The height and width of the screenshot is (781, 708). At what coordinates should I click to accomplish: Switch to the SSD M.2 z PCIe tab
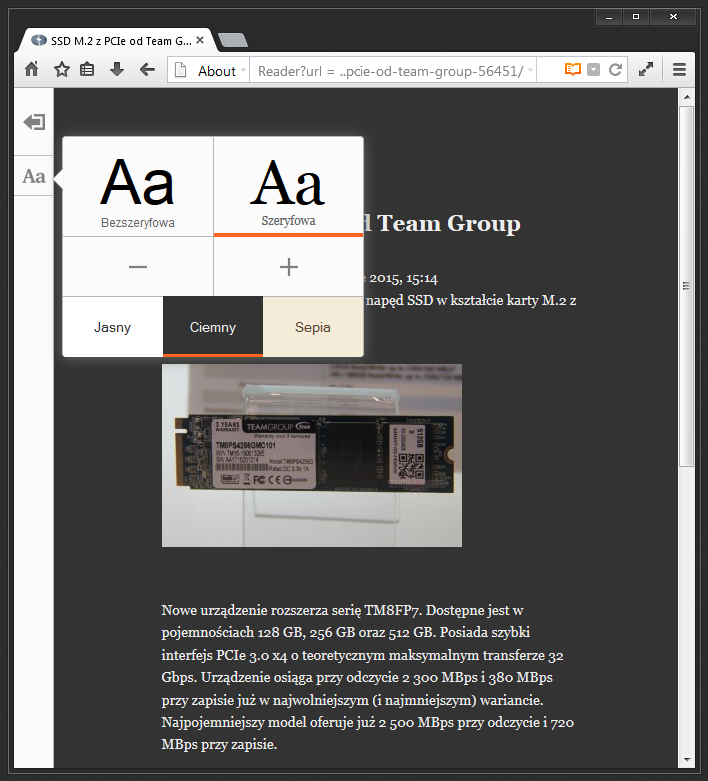point(117,41)
